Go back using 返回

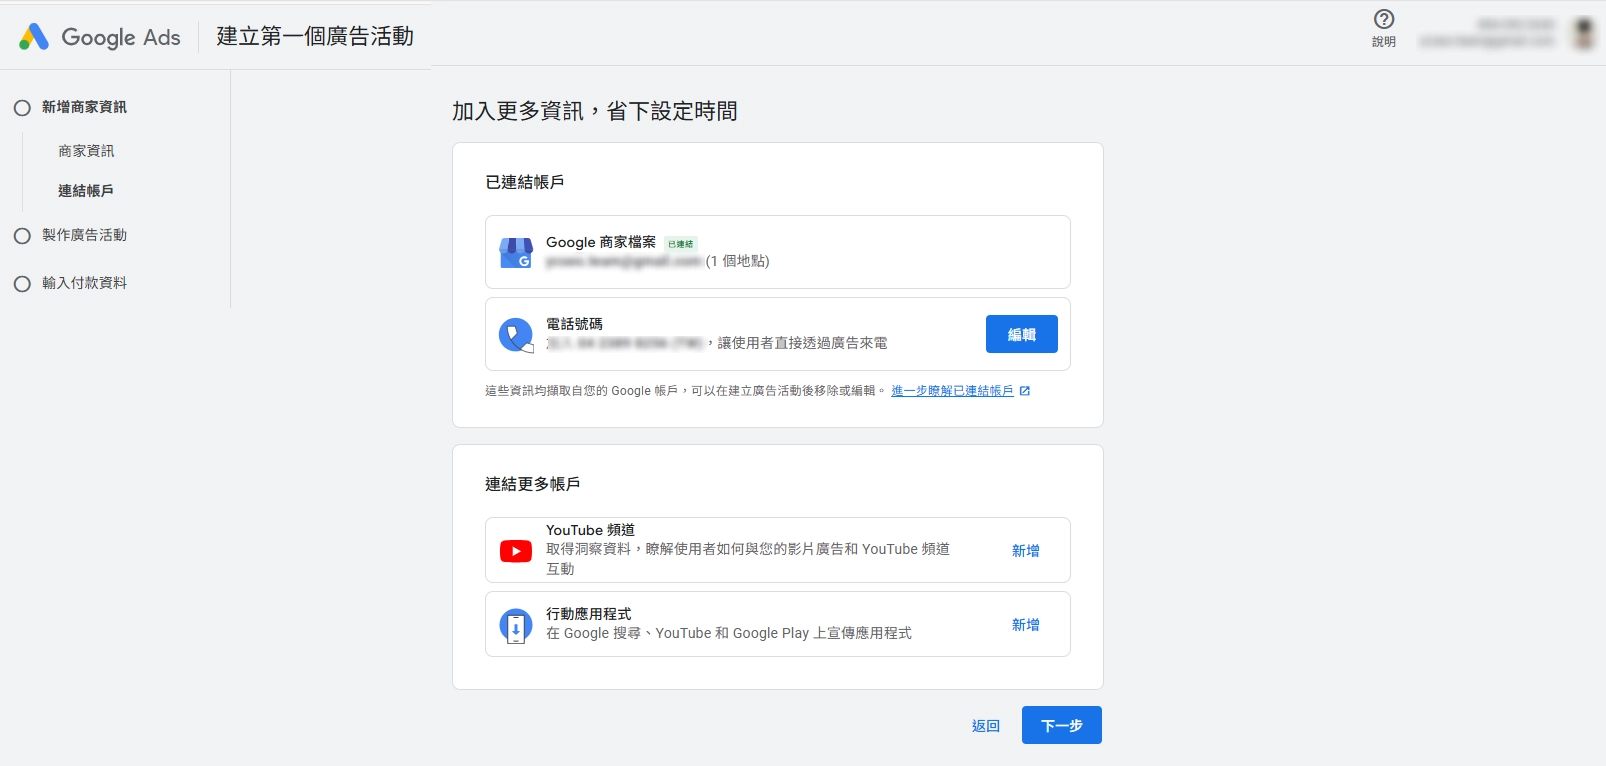tap(985, 726)
